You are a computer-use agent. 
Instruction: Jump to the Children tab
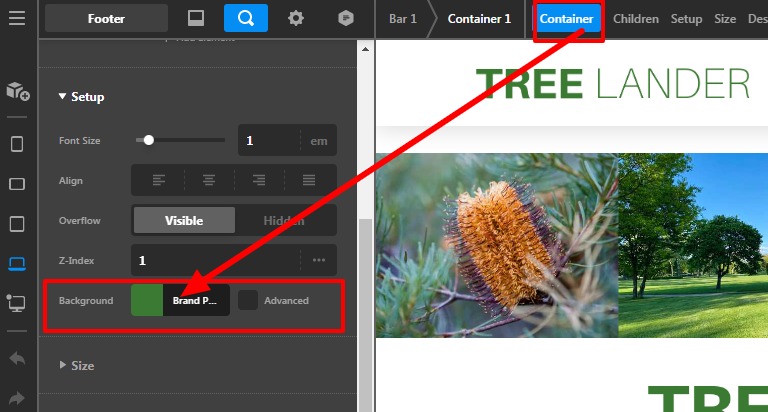coord(636,19)
